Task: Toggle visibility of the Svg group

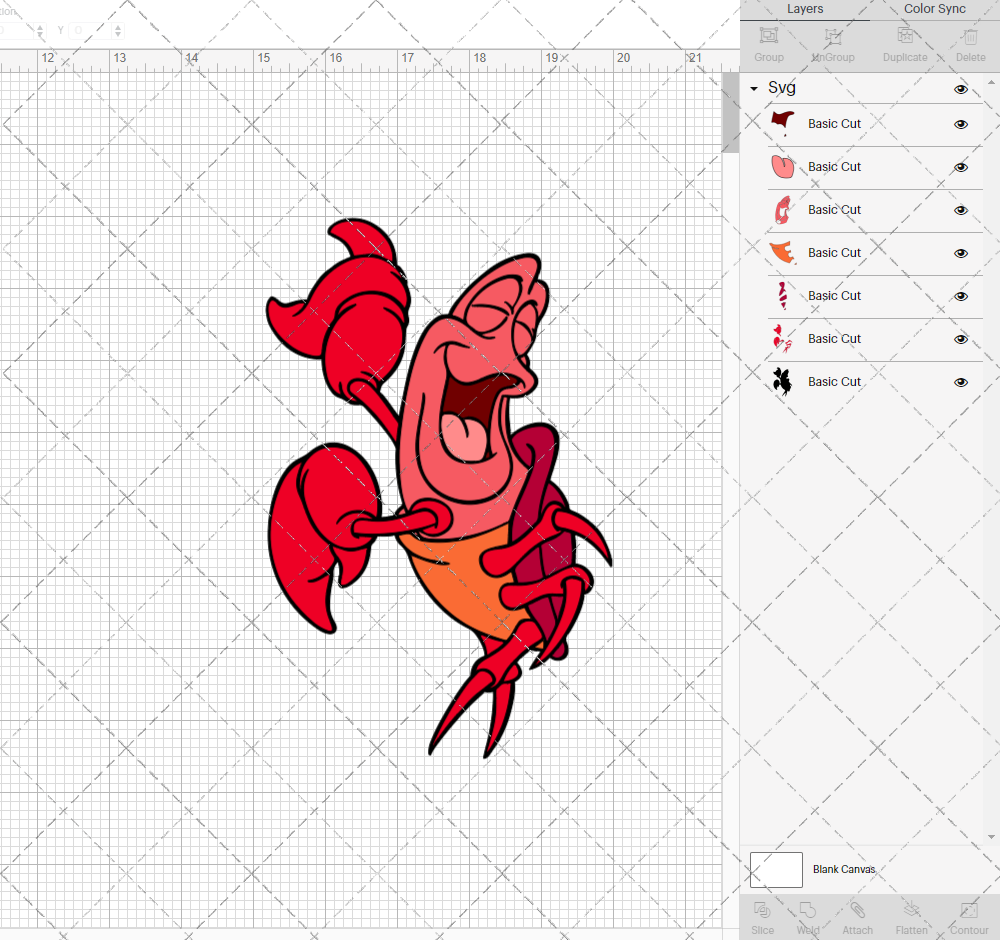Action: [x=960, y=88]
